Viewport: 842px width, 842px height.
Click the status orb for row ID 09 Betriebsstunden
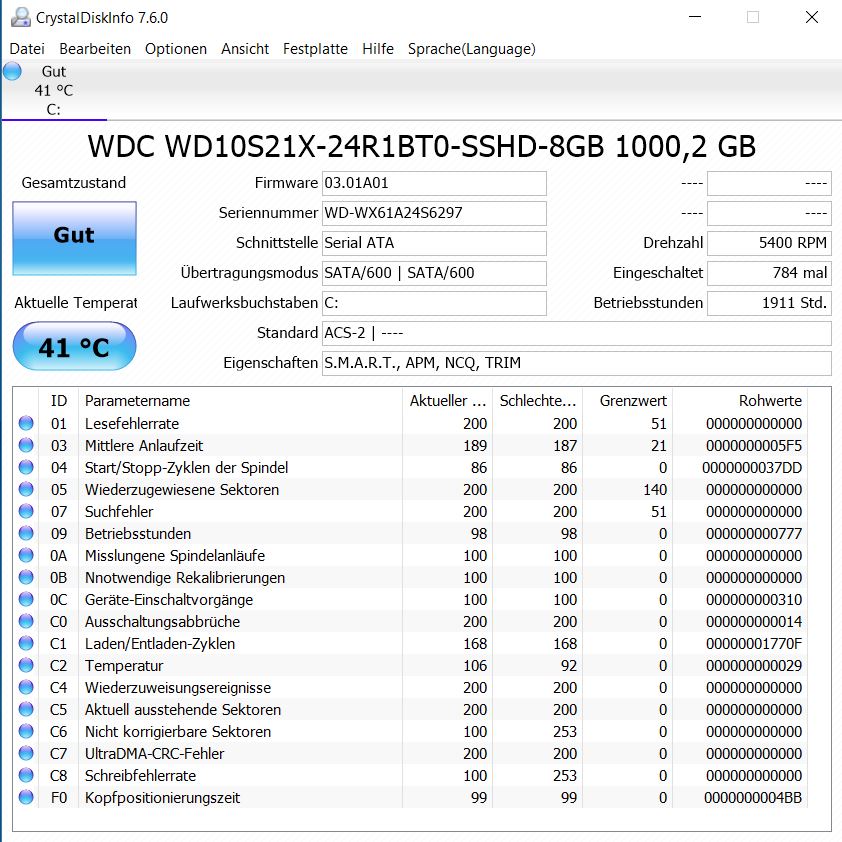click(26, 533)
